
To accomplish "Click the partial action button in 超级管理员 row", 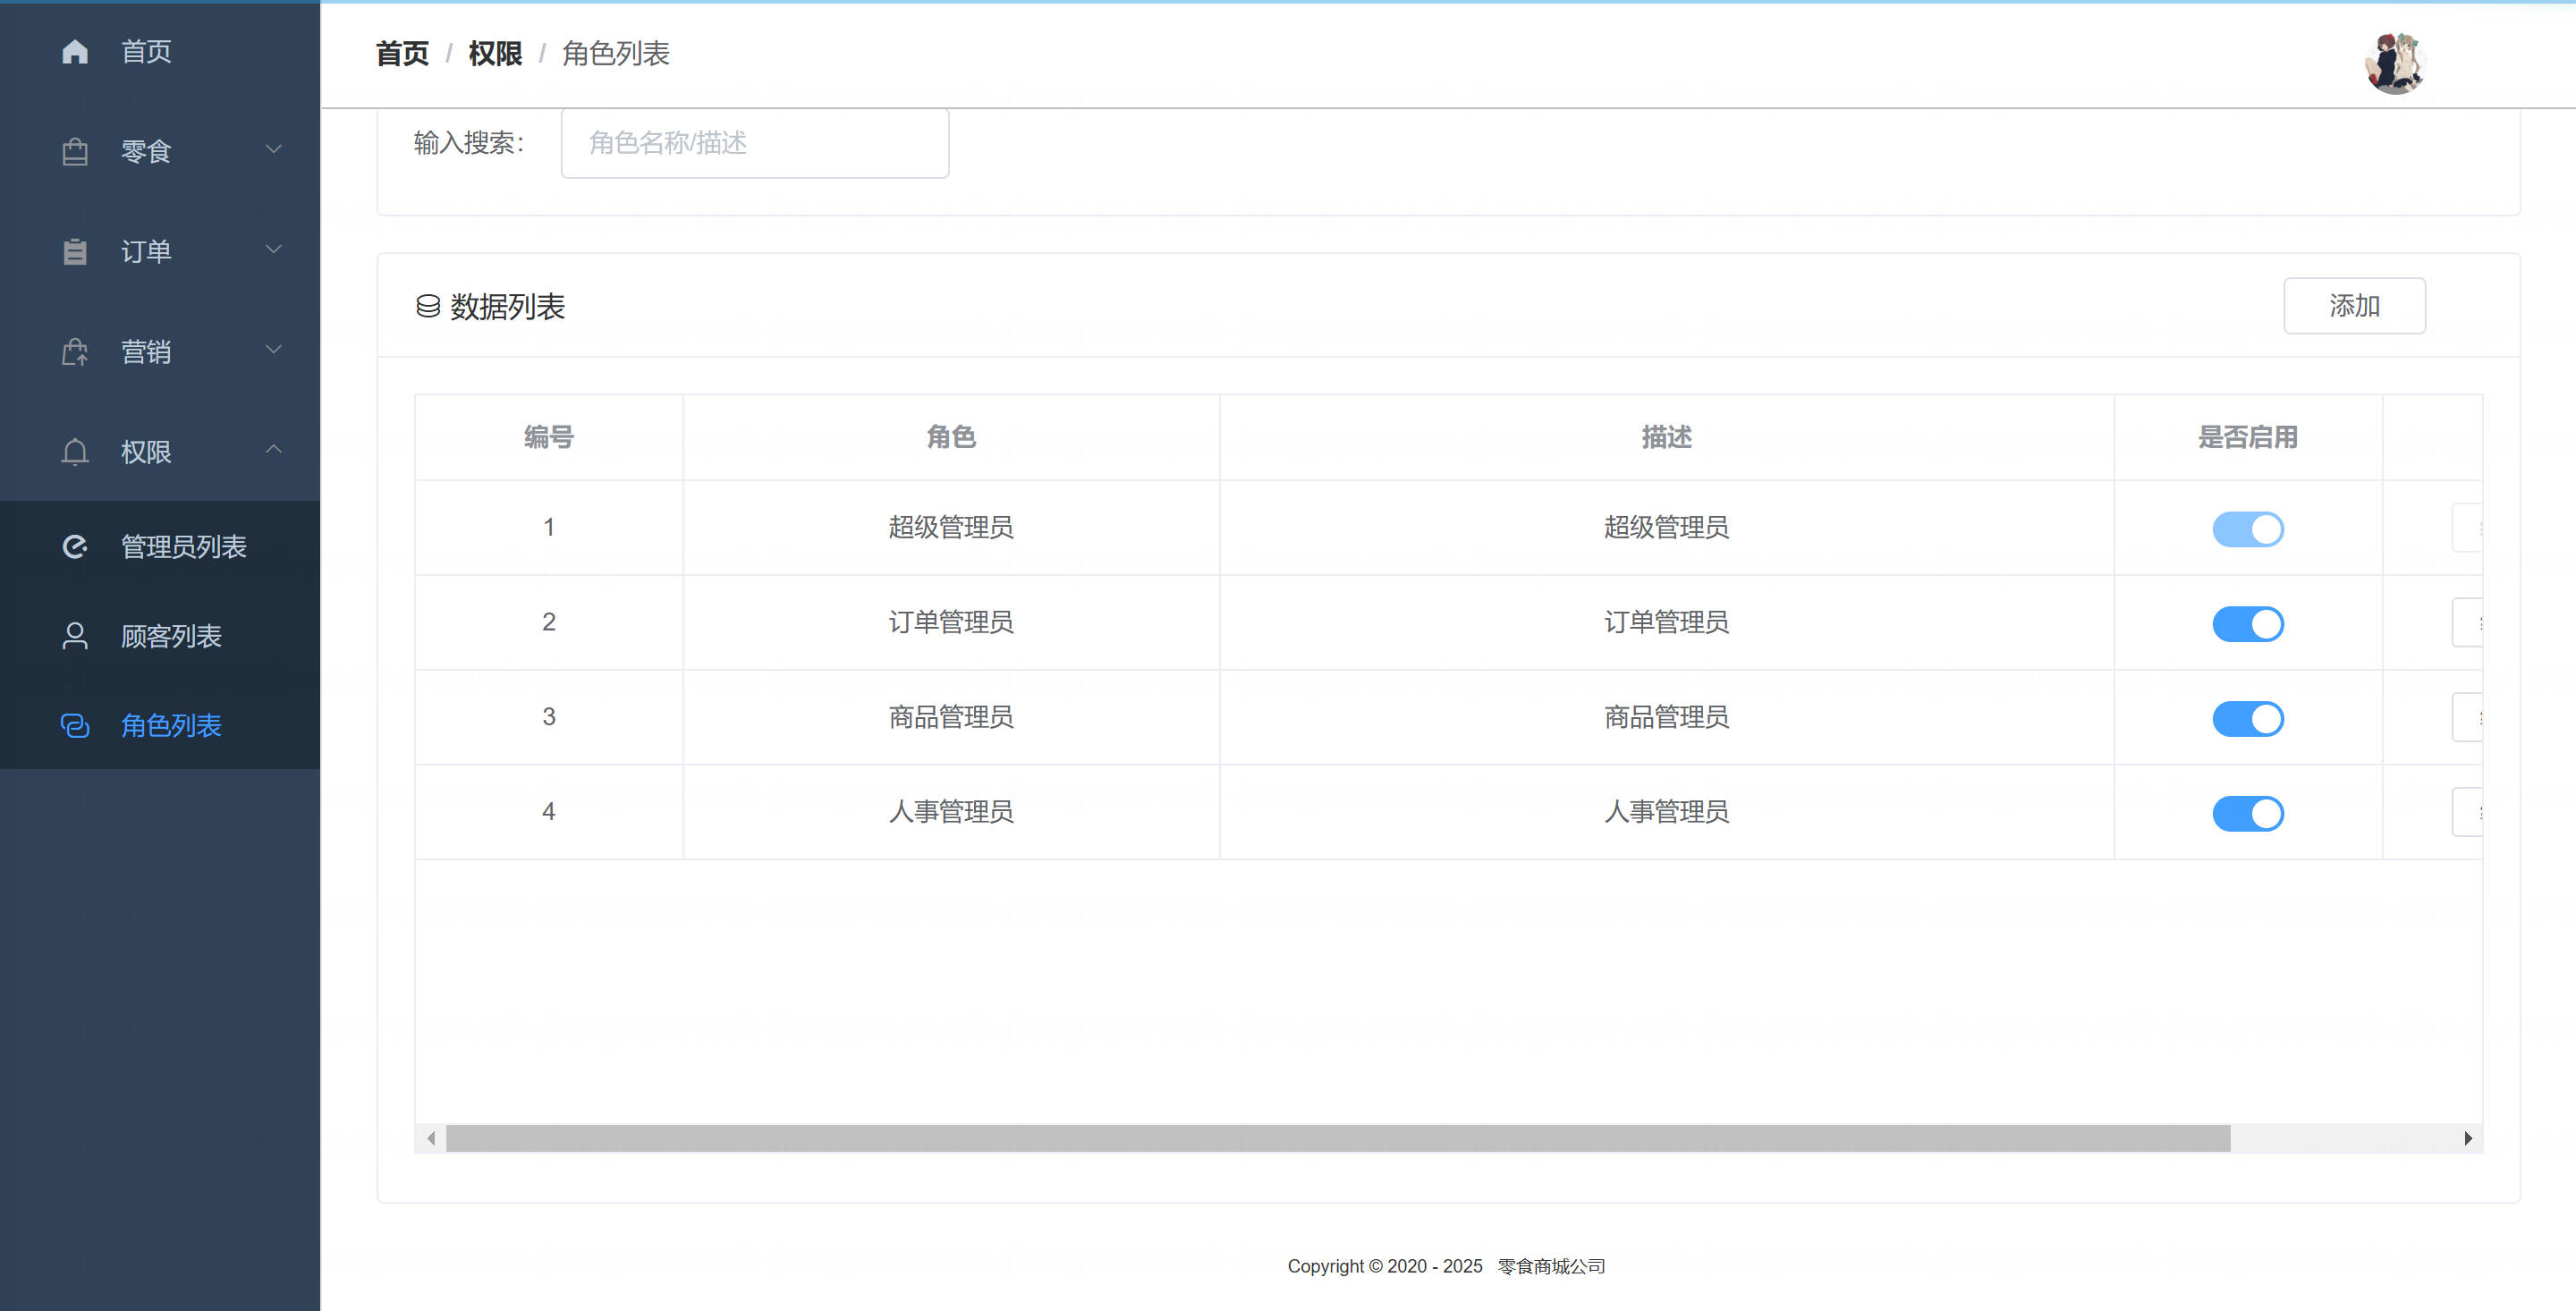I will pos(2467,528).
